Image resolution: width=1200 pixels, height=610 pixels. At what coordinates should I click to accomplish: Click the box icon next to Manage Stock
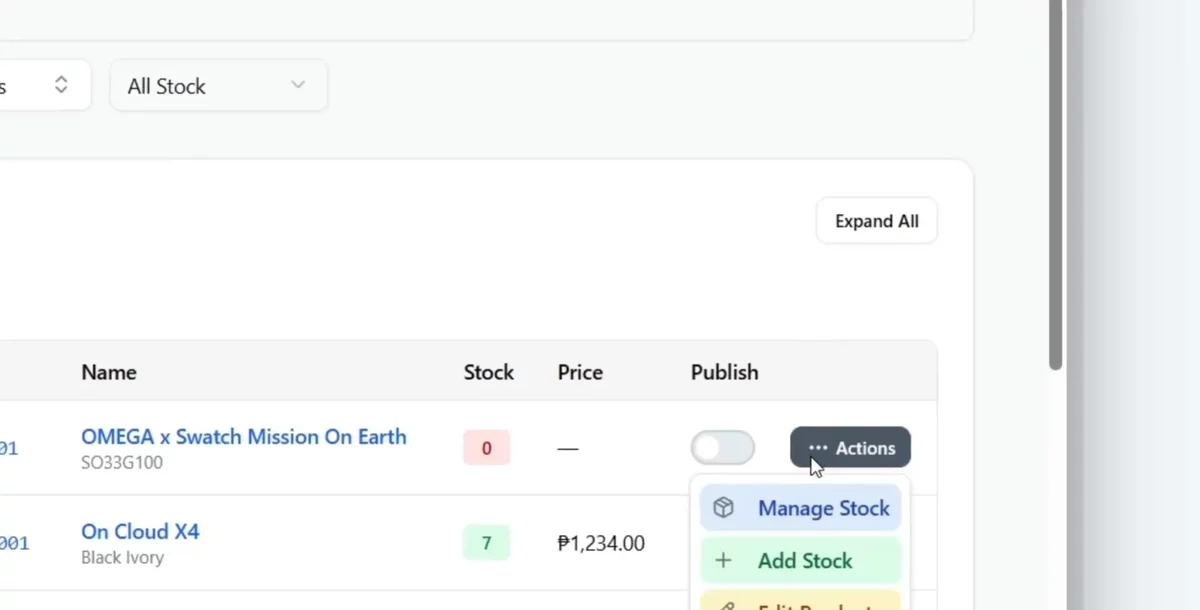pos(723,508)
